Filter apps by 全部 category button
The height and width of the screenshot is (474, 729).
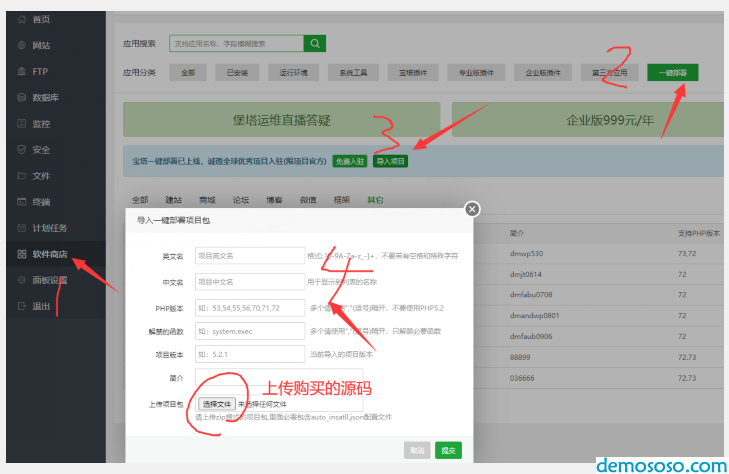pyautogui.click(x=188, y=72)
